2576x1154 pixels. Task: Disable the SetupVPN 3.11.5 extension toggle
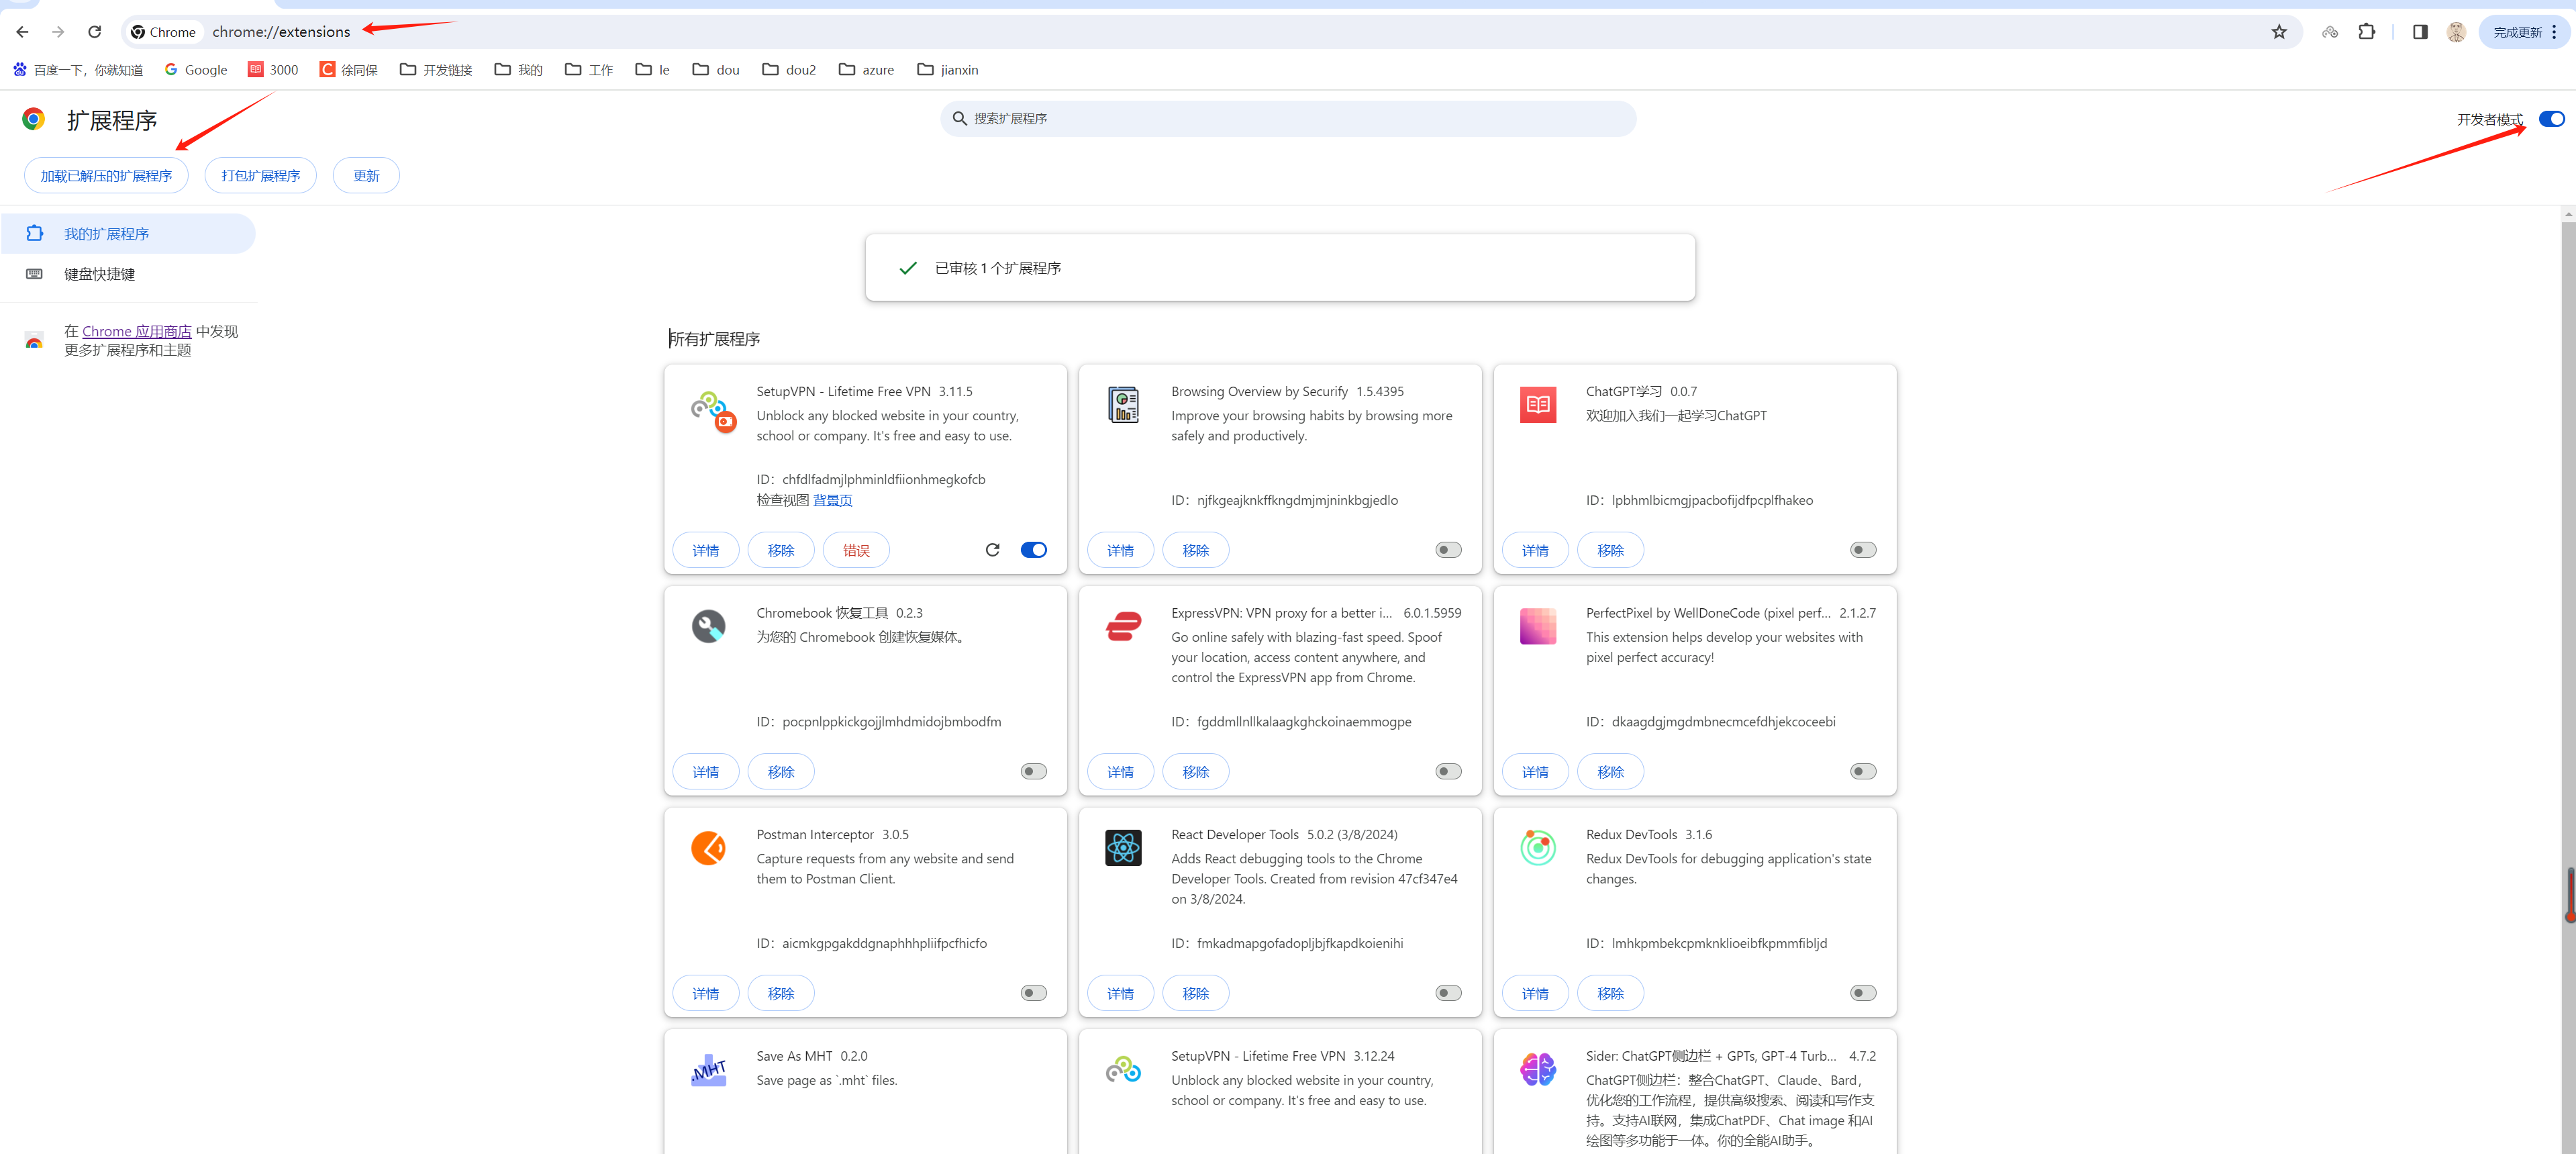[x=1033, y=550]
